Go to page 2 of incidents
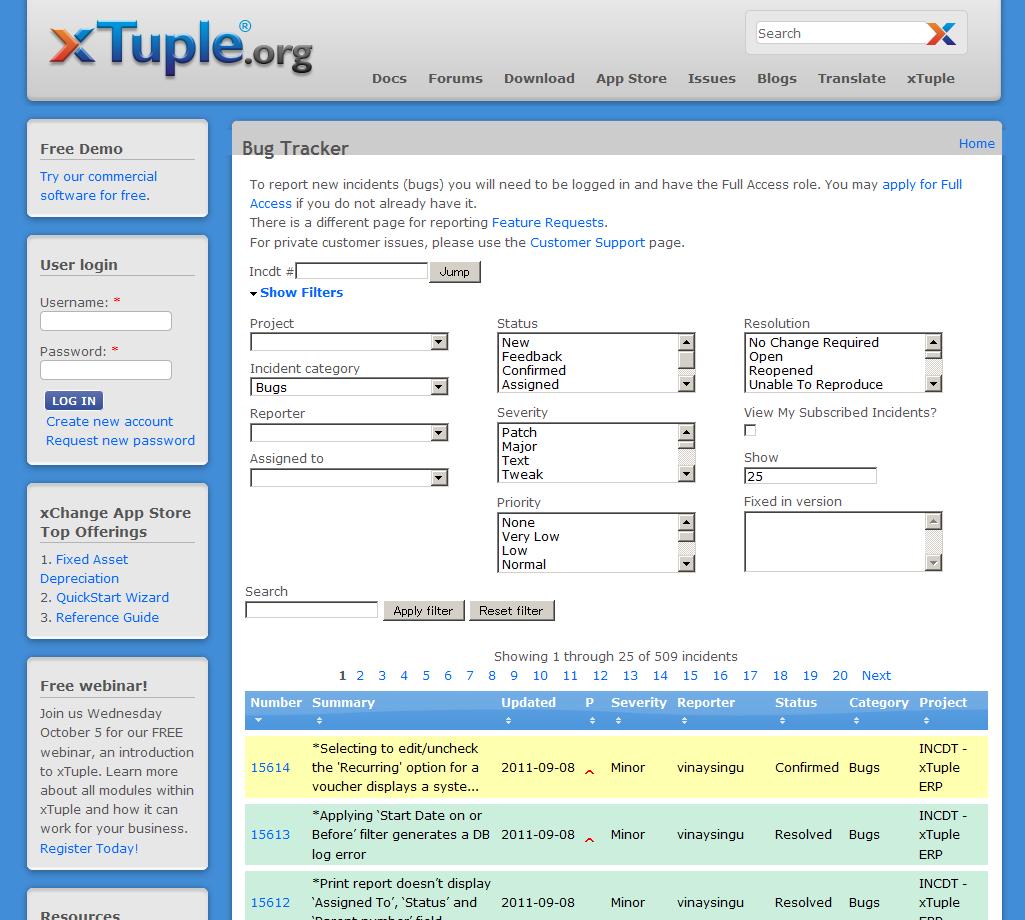Image resolution: width=1025 pixels, height=920 pixels. pos(360,675)
